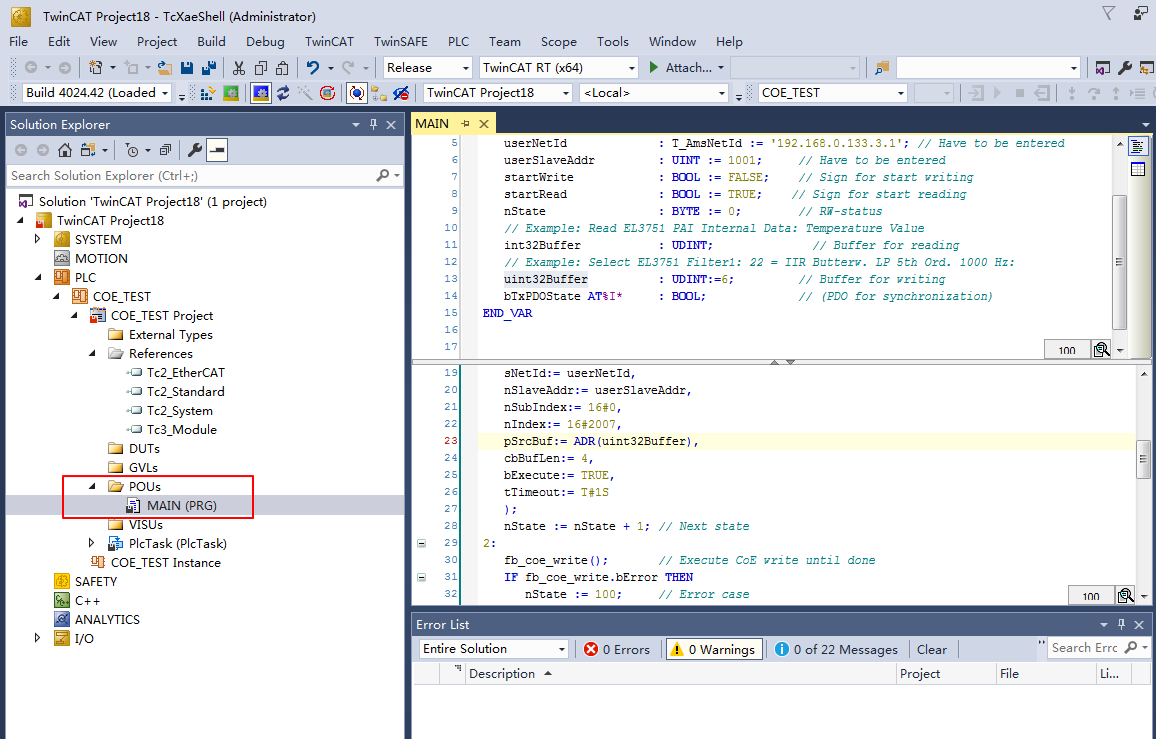The image size is (1156, 739).
Task: Click the Open File folder icon
Action: click(164, 68)
